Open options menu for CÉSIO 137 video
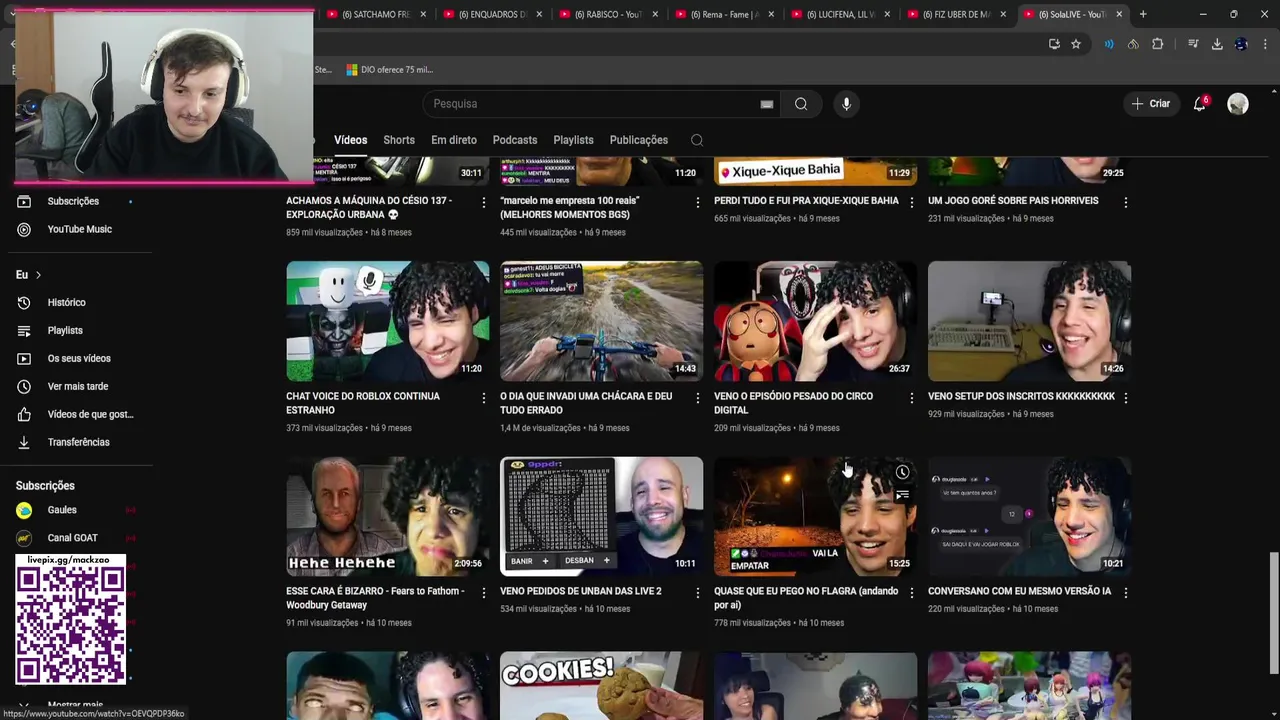 click(x=483, y=202)
